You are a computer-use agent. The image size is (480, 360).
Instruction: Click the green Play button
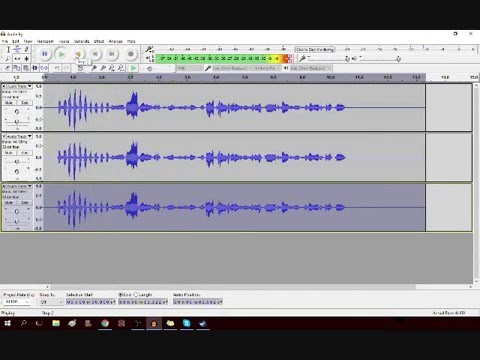tap(61, 54)
